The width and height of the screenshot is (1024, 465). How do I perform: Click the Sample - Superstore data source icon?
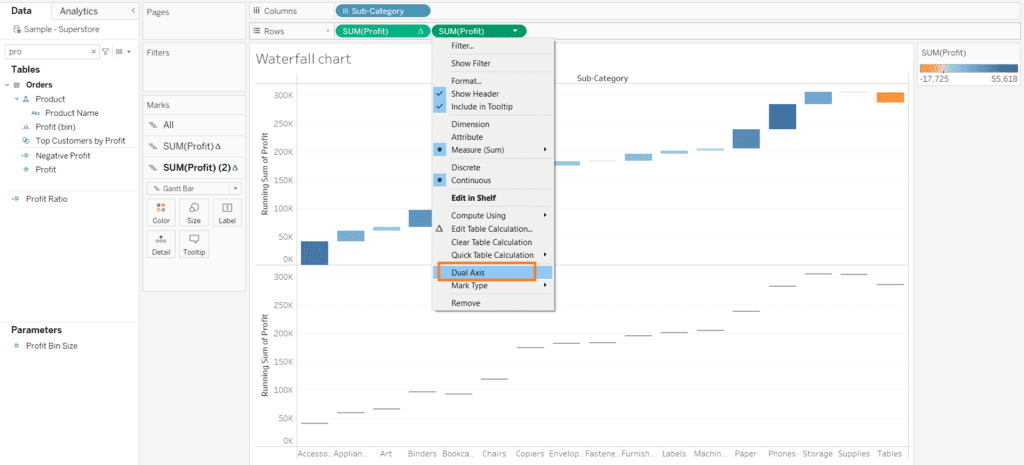(x=17, y=29)
